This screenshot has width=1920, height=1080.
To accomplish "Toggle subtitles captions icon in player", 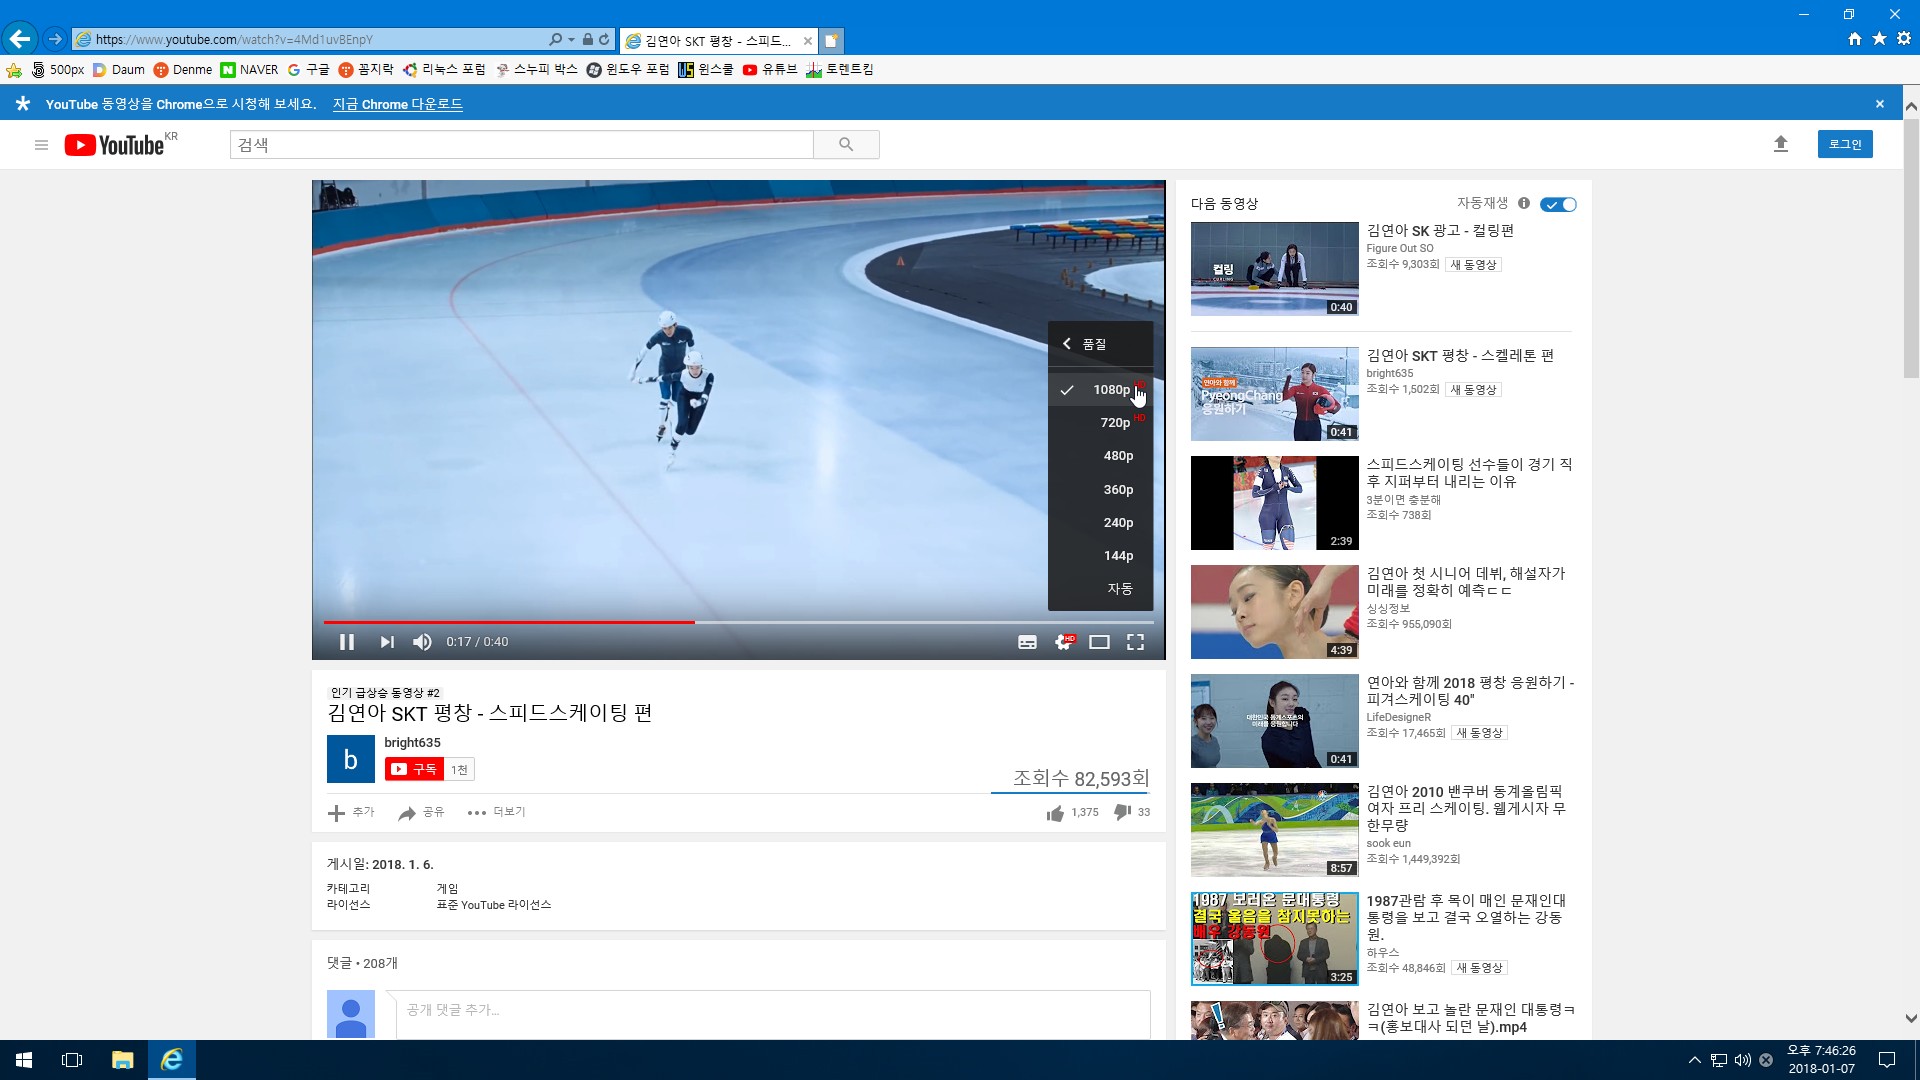I will tap(1027, 642).
